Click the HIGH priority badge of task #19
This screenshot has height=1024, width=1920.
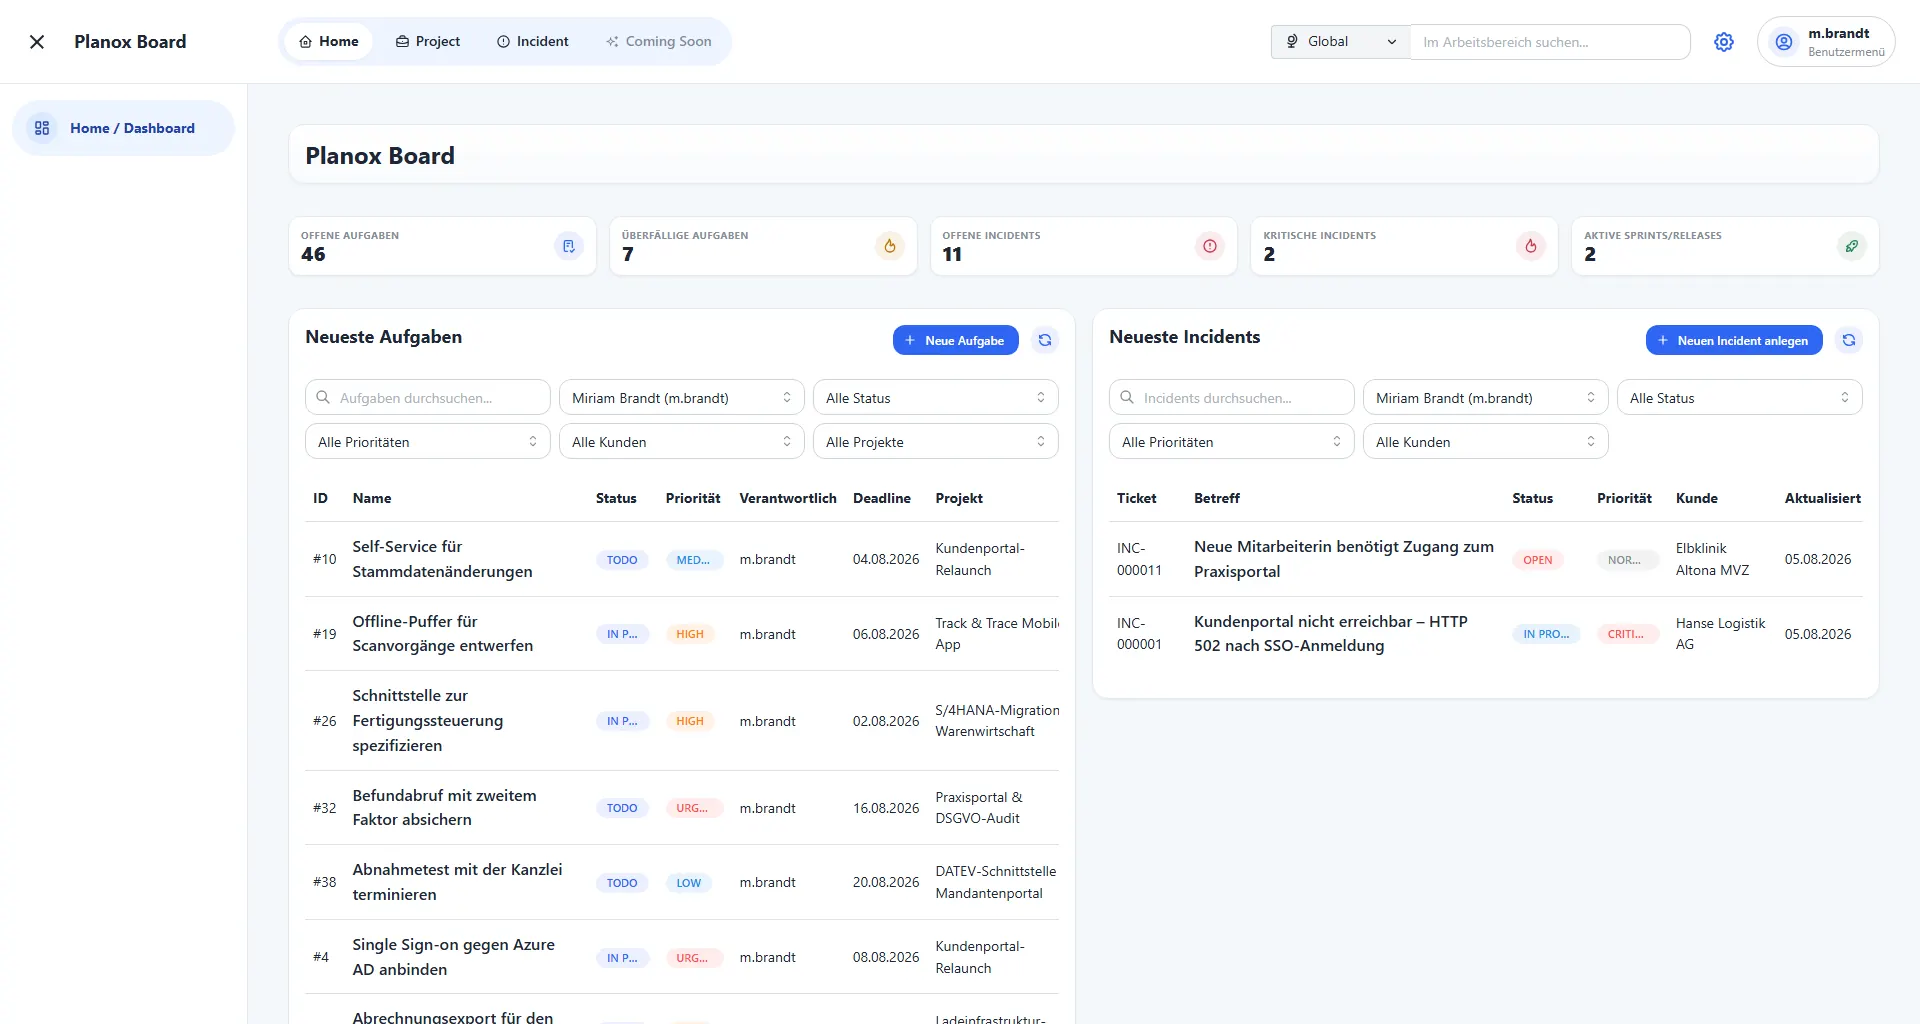pos(690,634)
